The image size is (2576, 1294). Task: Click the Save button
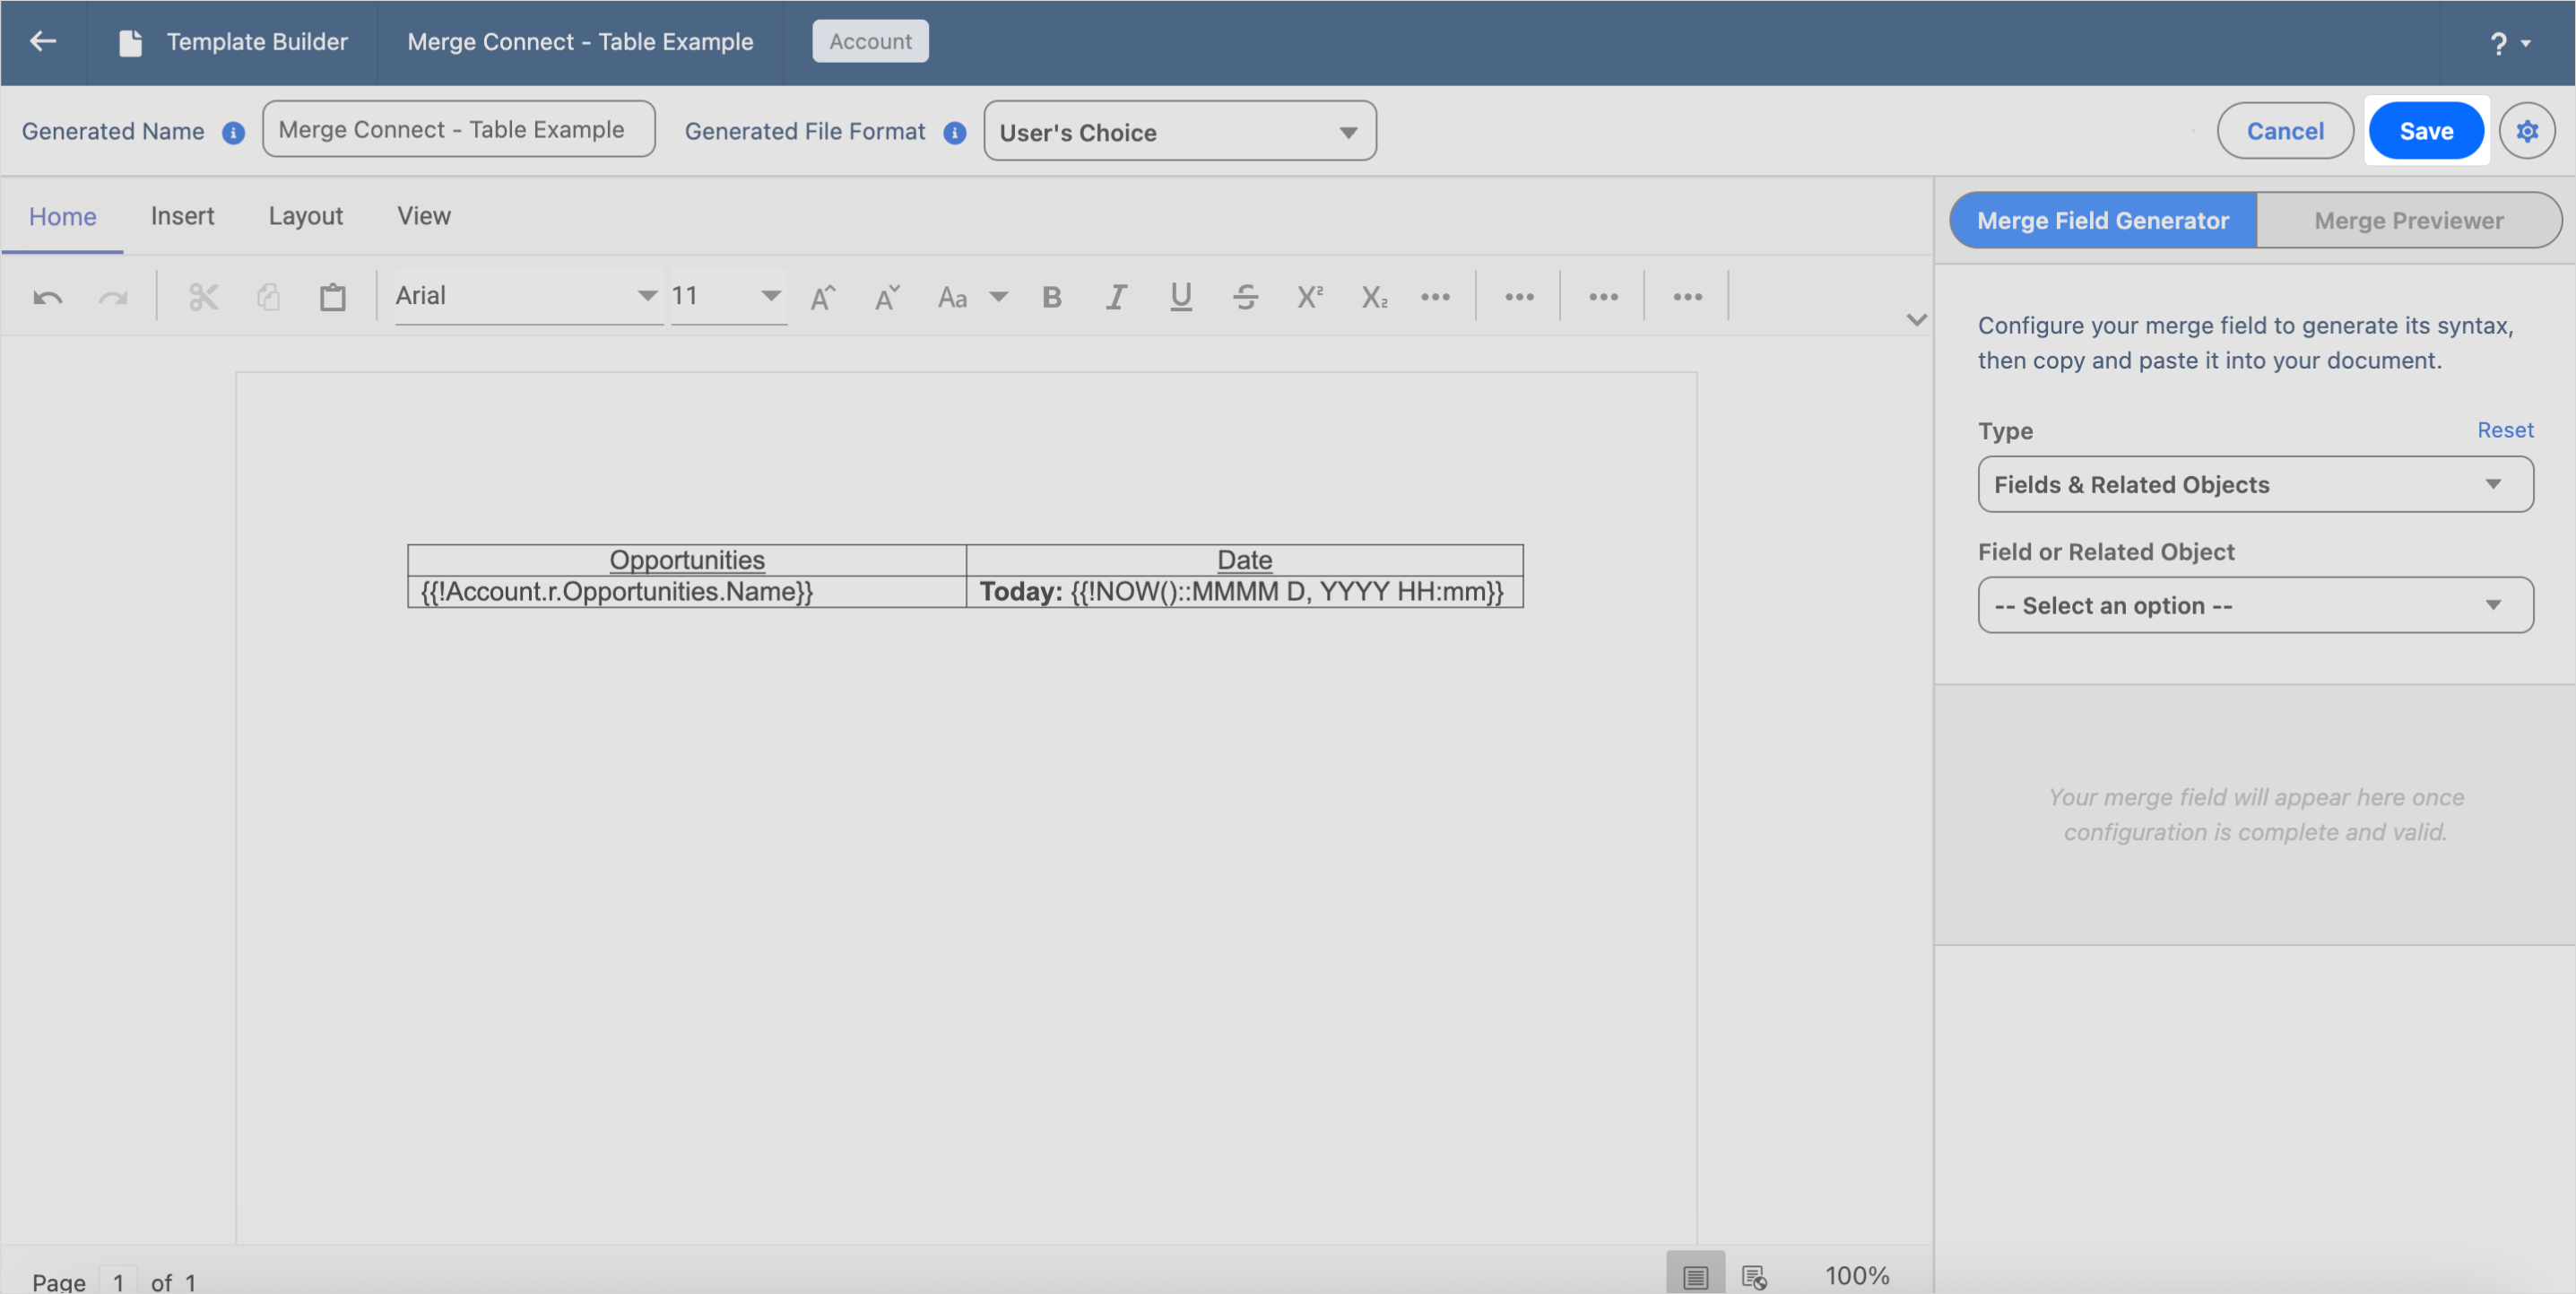click(2426, 131)
